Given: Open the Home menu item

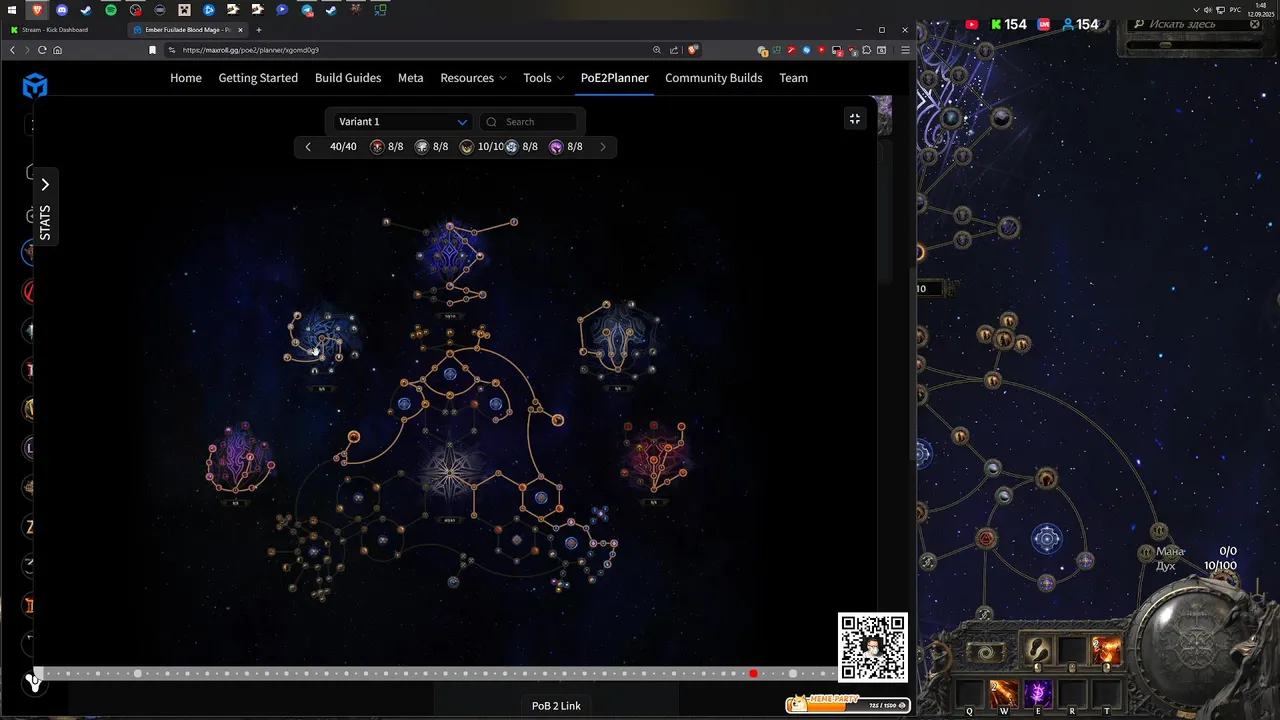Looking at the screenshot, I should coord(186,78).
